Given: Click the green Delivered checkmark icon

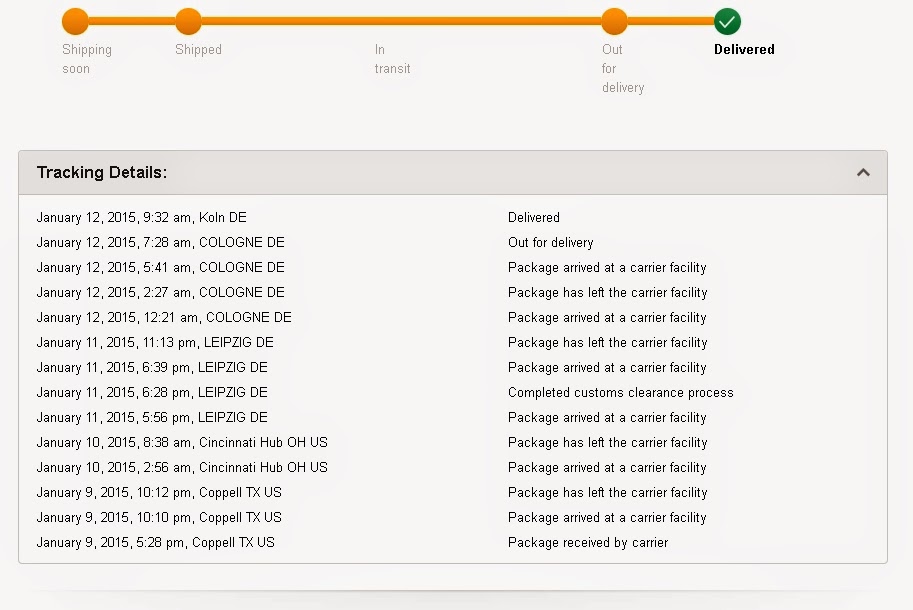Looking at the screenshot, I should (727, 21).
